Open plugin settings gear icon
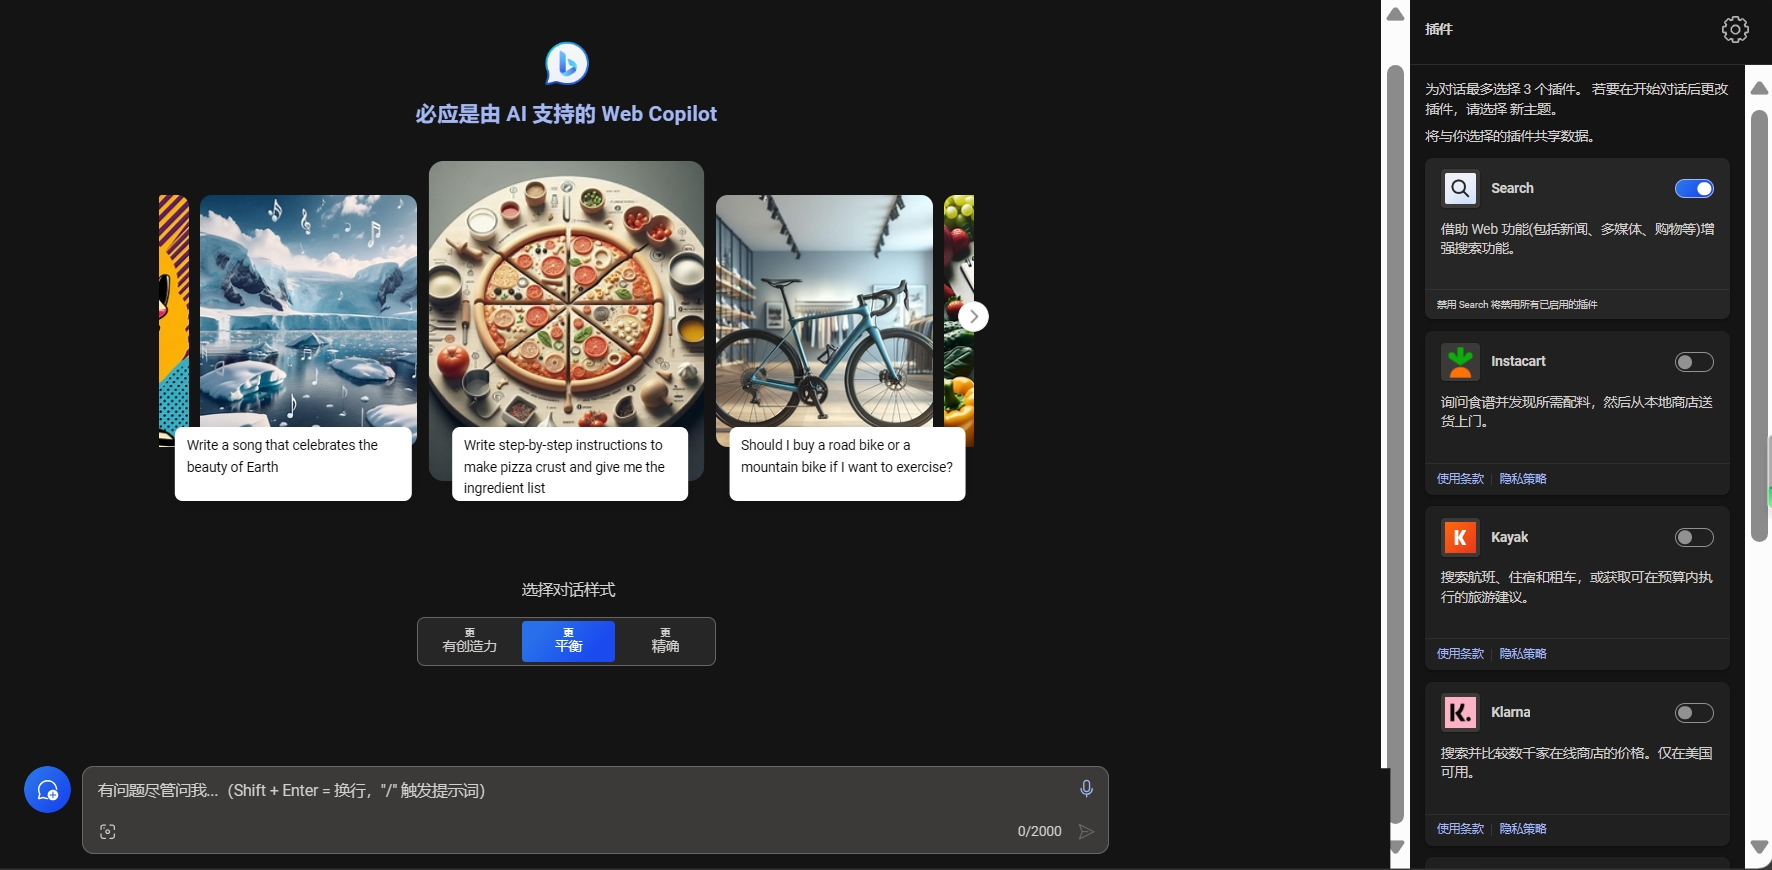The height and width of the screenshot is (870, 1772). coord(1735,30)
